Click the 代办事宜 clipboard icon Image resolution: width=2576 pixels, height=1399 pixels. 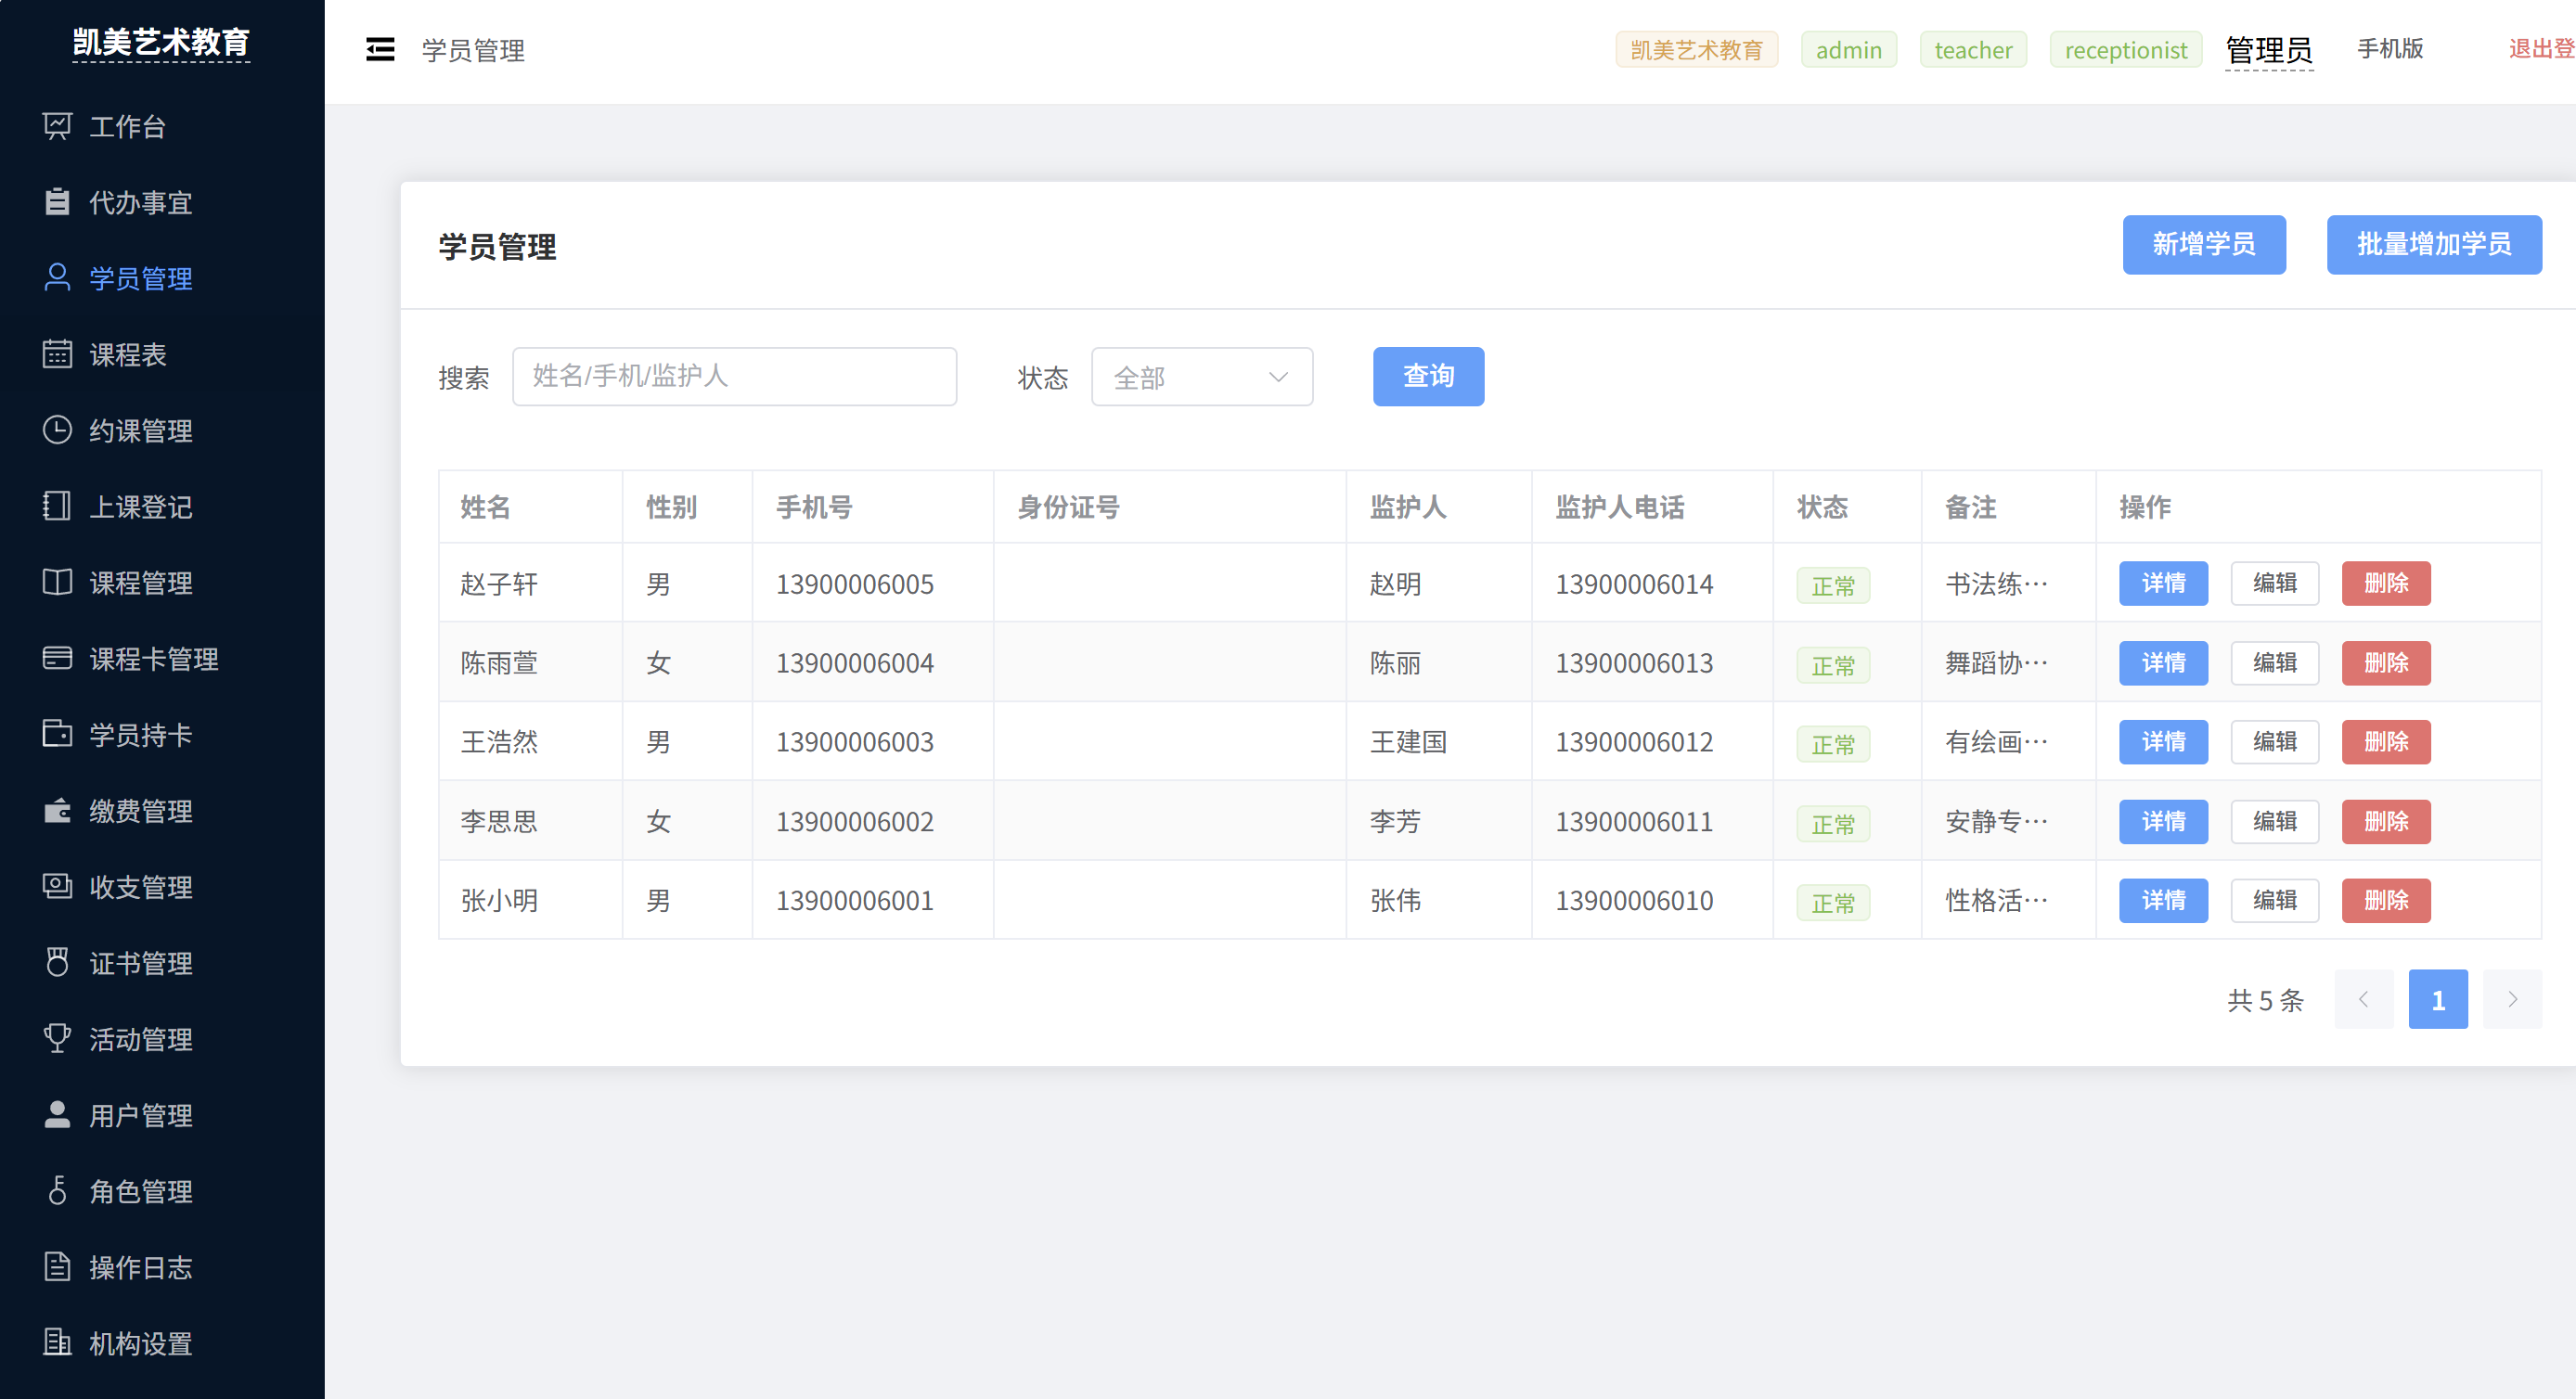57,202
